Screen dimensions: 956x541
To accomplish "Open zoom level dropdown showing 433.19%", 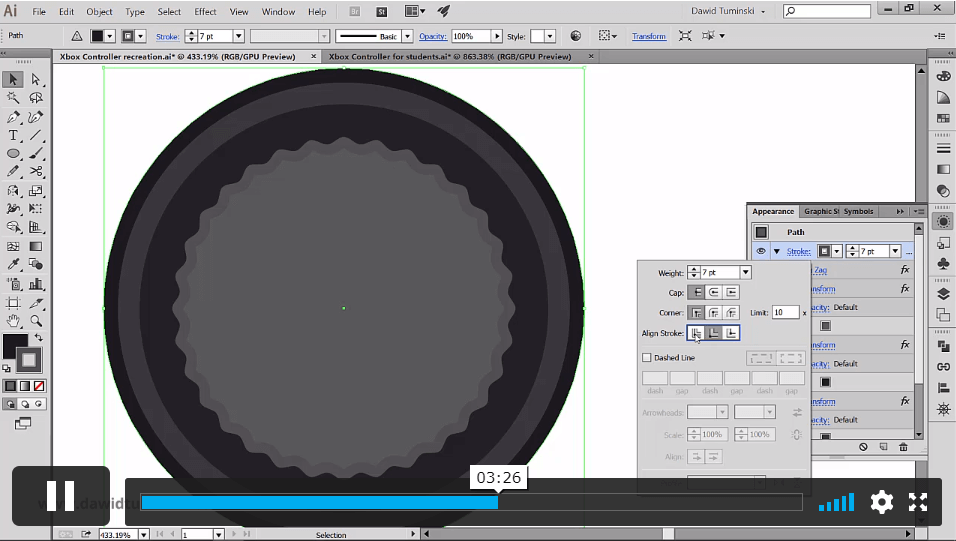I will tap(143, 535).
